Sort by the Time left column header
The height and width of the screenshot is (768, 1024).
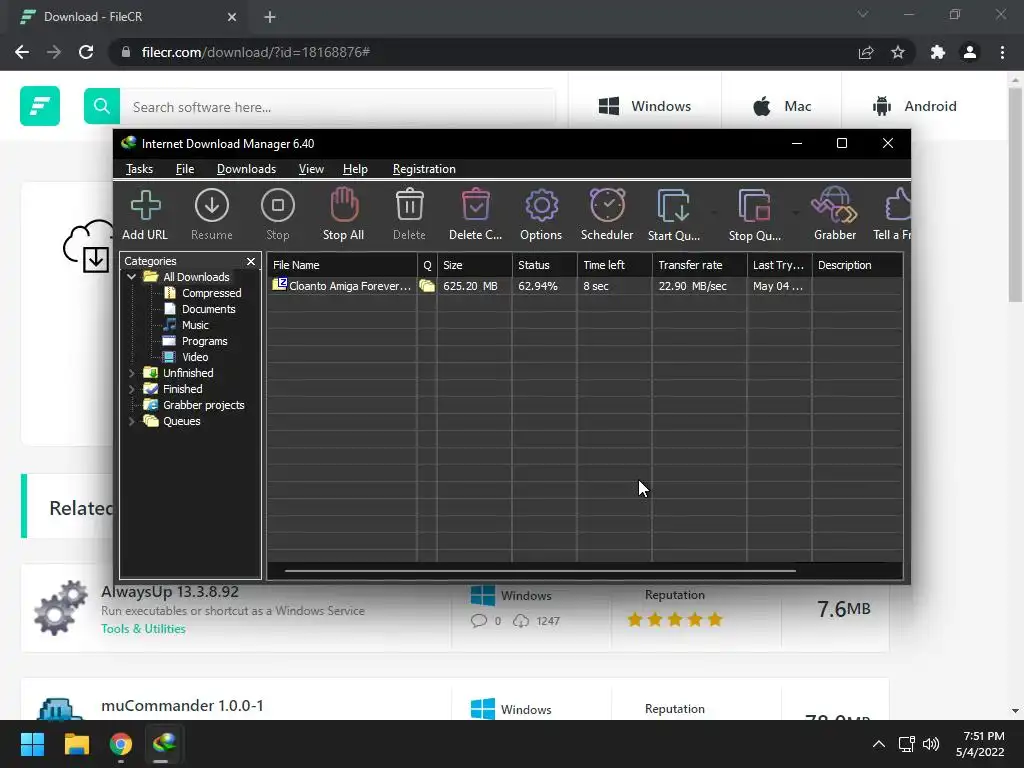click(615, 265)
